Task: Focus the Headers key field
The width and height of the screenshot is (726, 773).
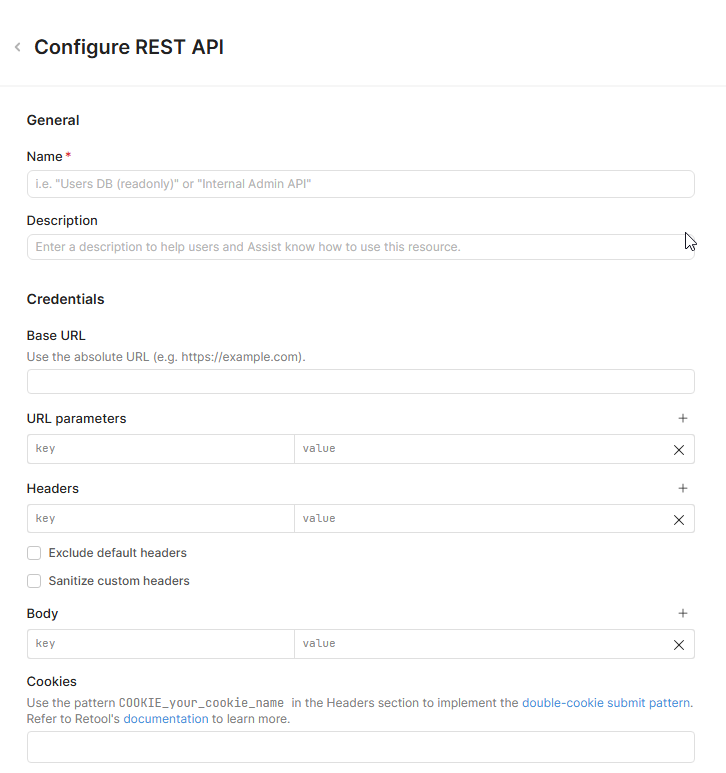Action: pyautogui.click(x=160, y=519)
